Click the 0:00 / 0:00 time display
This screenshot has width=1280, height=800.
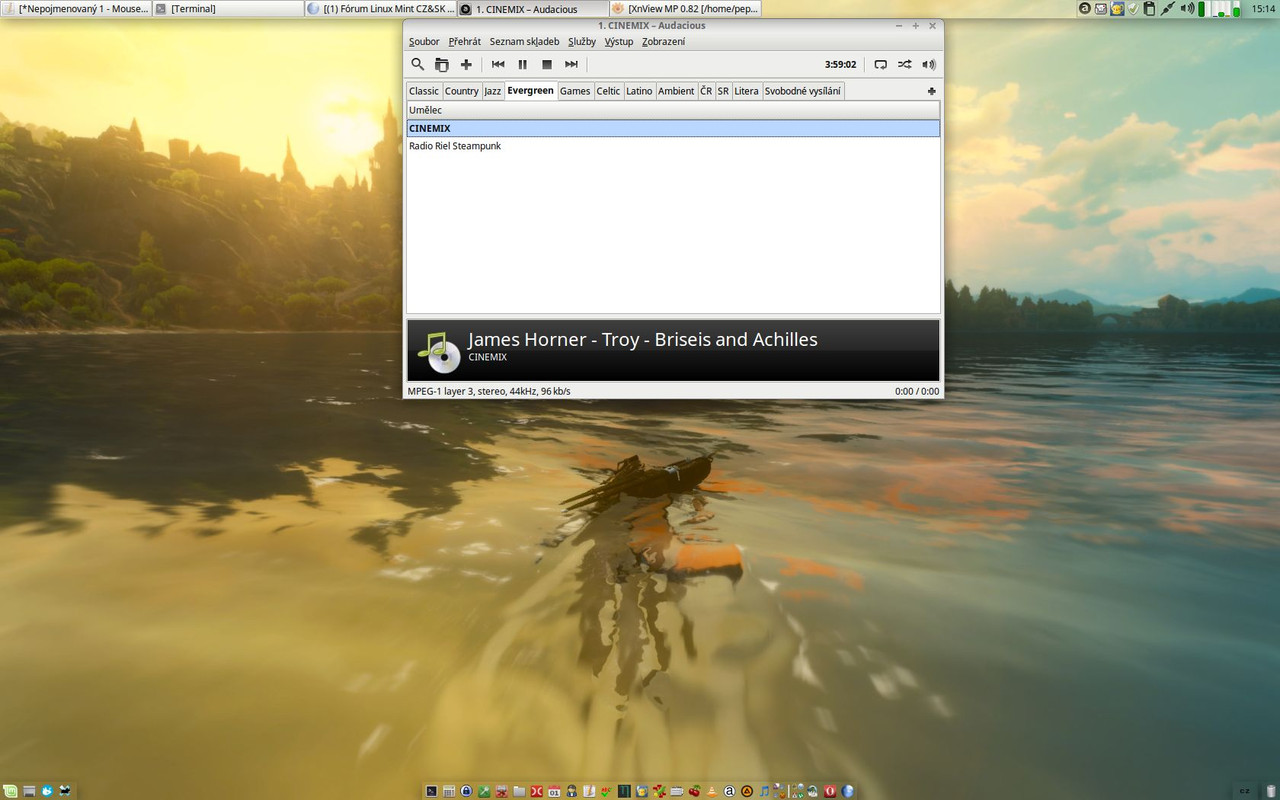pos(917,391)
